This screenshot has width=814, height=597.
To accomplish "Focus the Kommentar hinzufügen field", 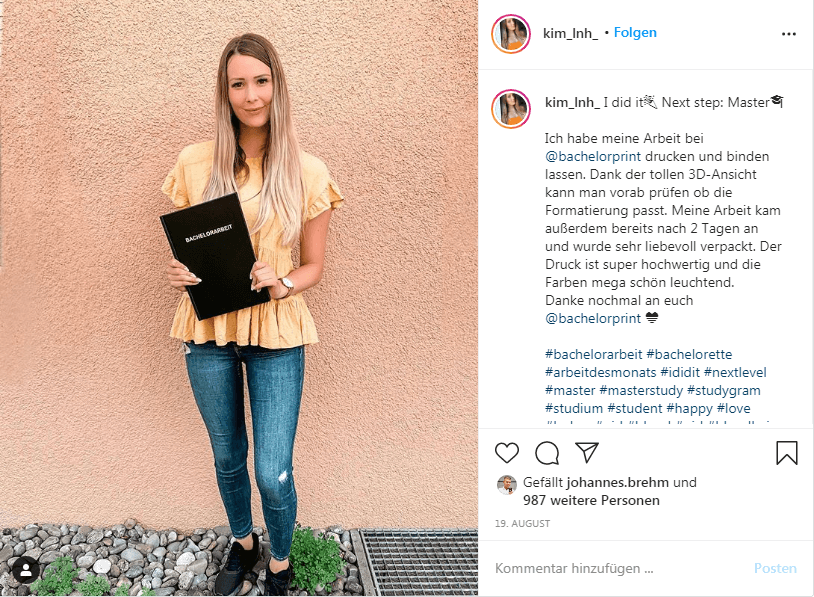I will pos(618,568).
